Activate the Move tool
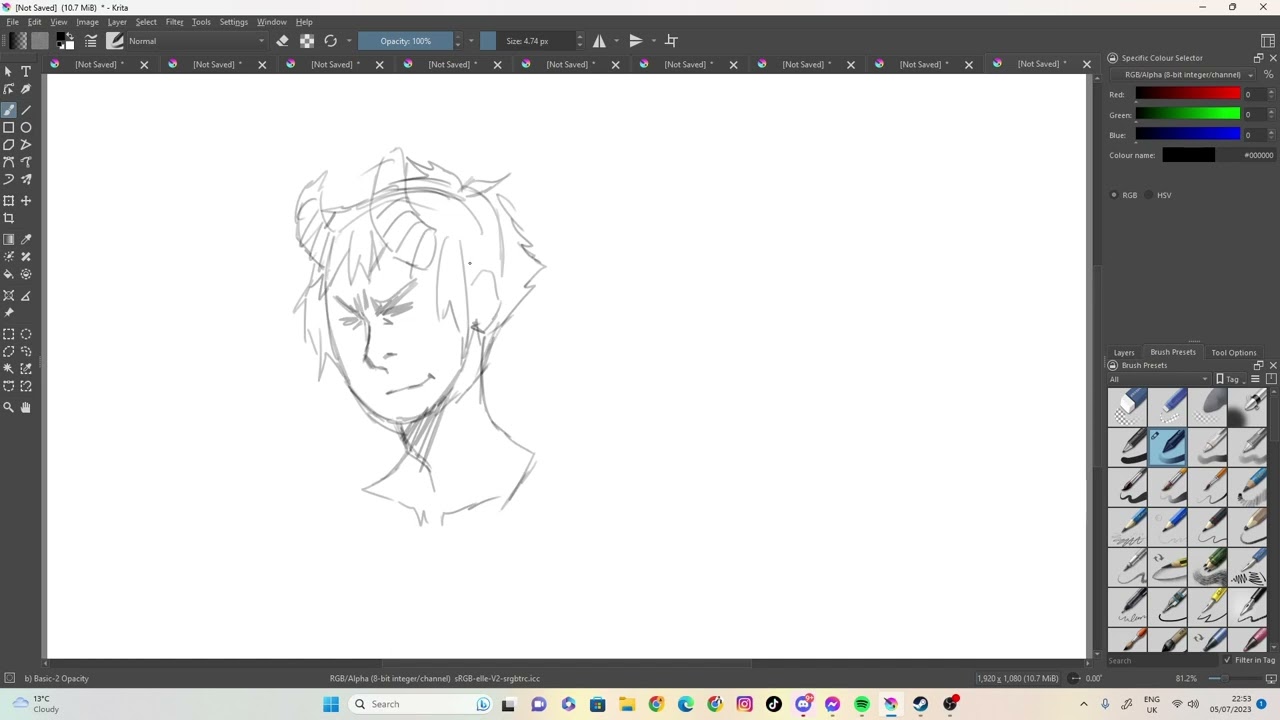1280x720 pixels. click(x=26, y=201)
